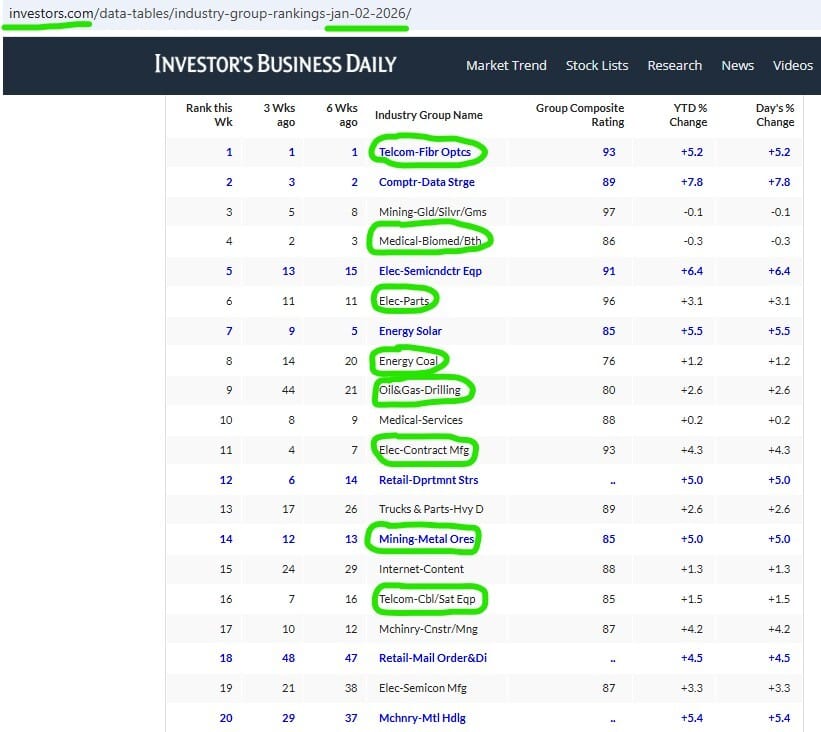
Task: Click the Rank this Wk column header
Action: click(209, 115)
